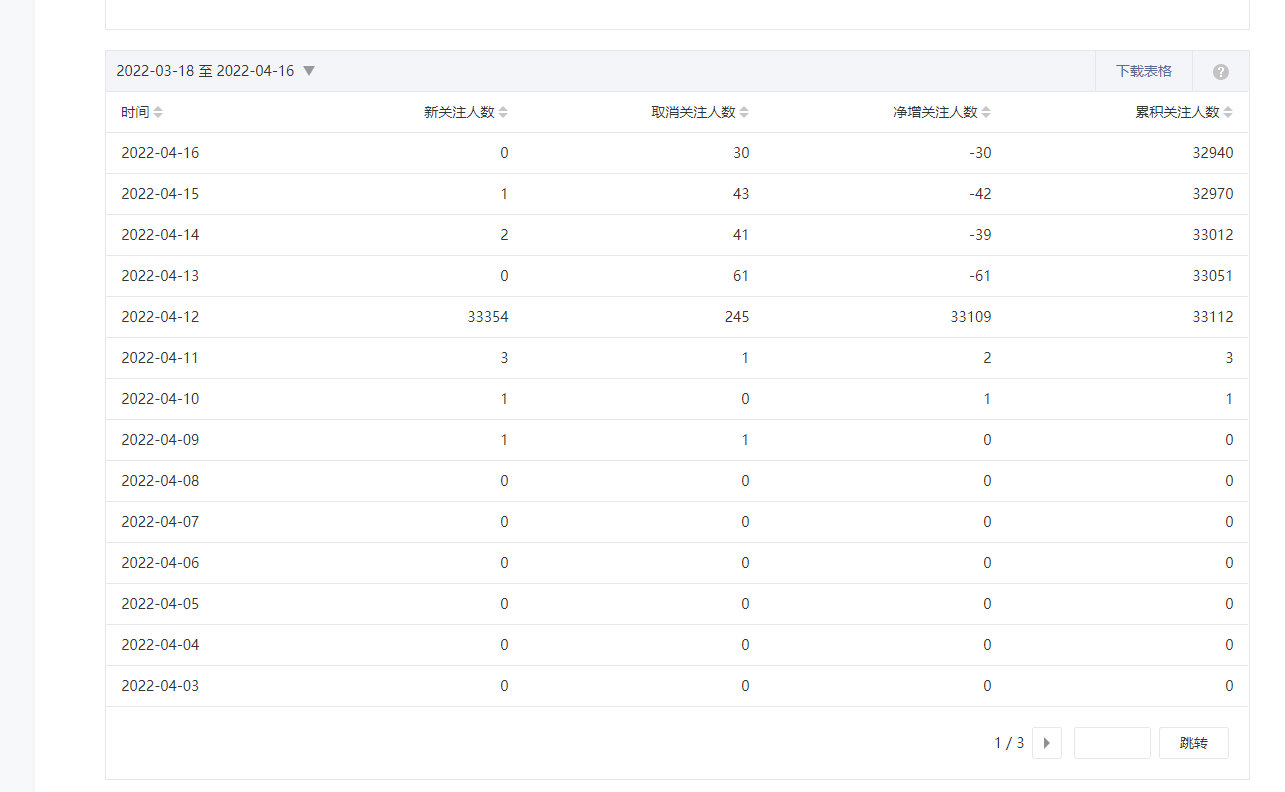This screenshot has height=792, width=1285.
Task: Click the 2022-04-09 date cell
Action: [x=160, y=440]
